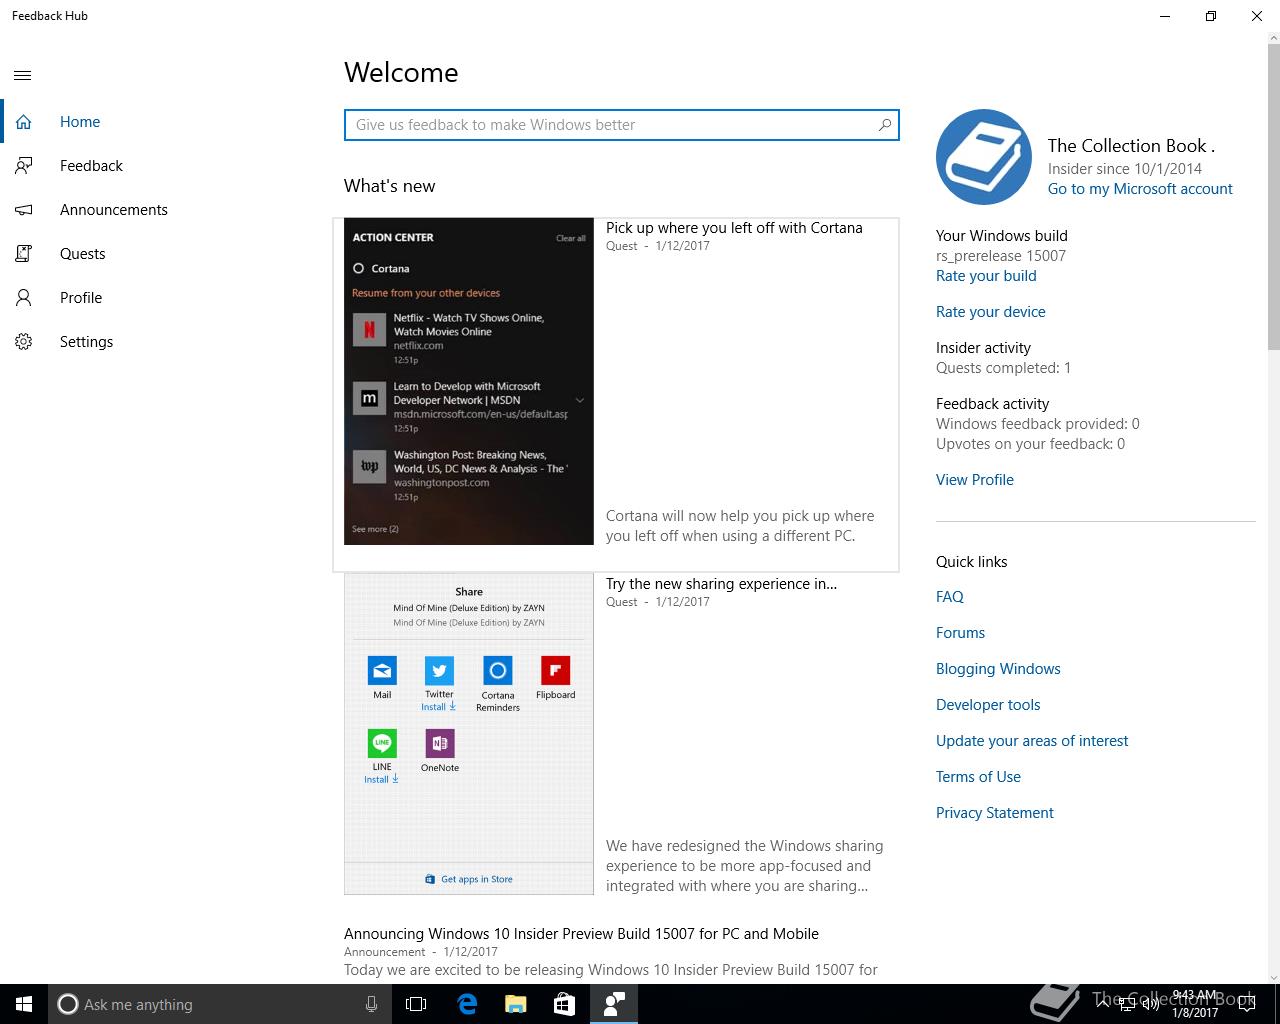Click the Quests clipboard icon

24,254
